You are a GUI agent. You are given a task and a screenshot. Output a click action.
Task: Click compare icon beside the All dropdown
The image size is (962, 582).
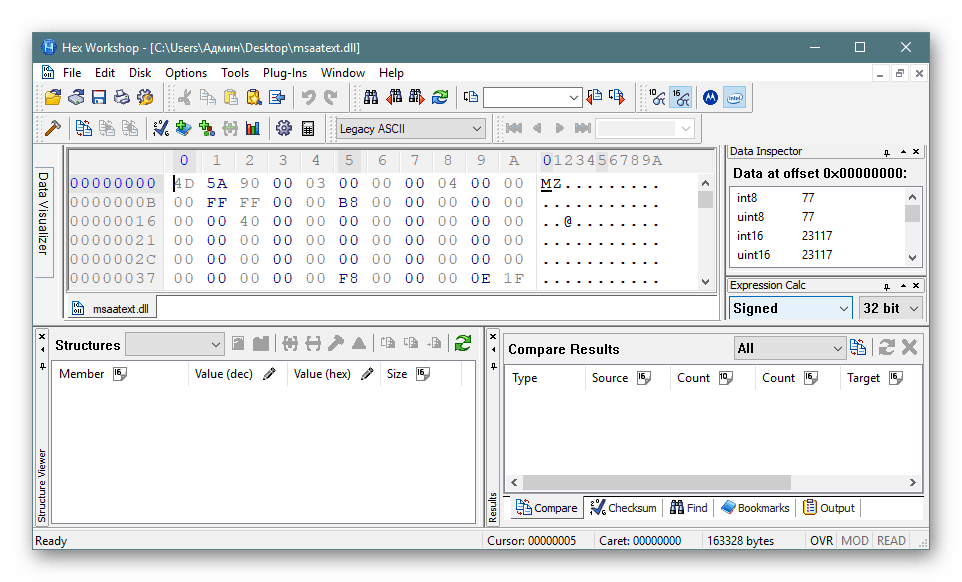(858, 348)
